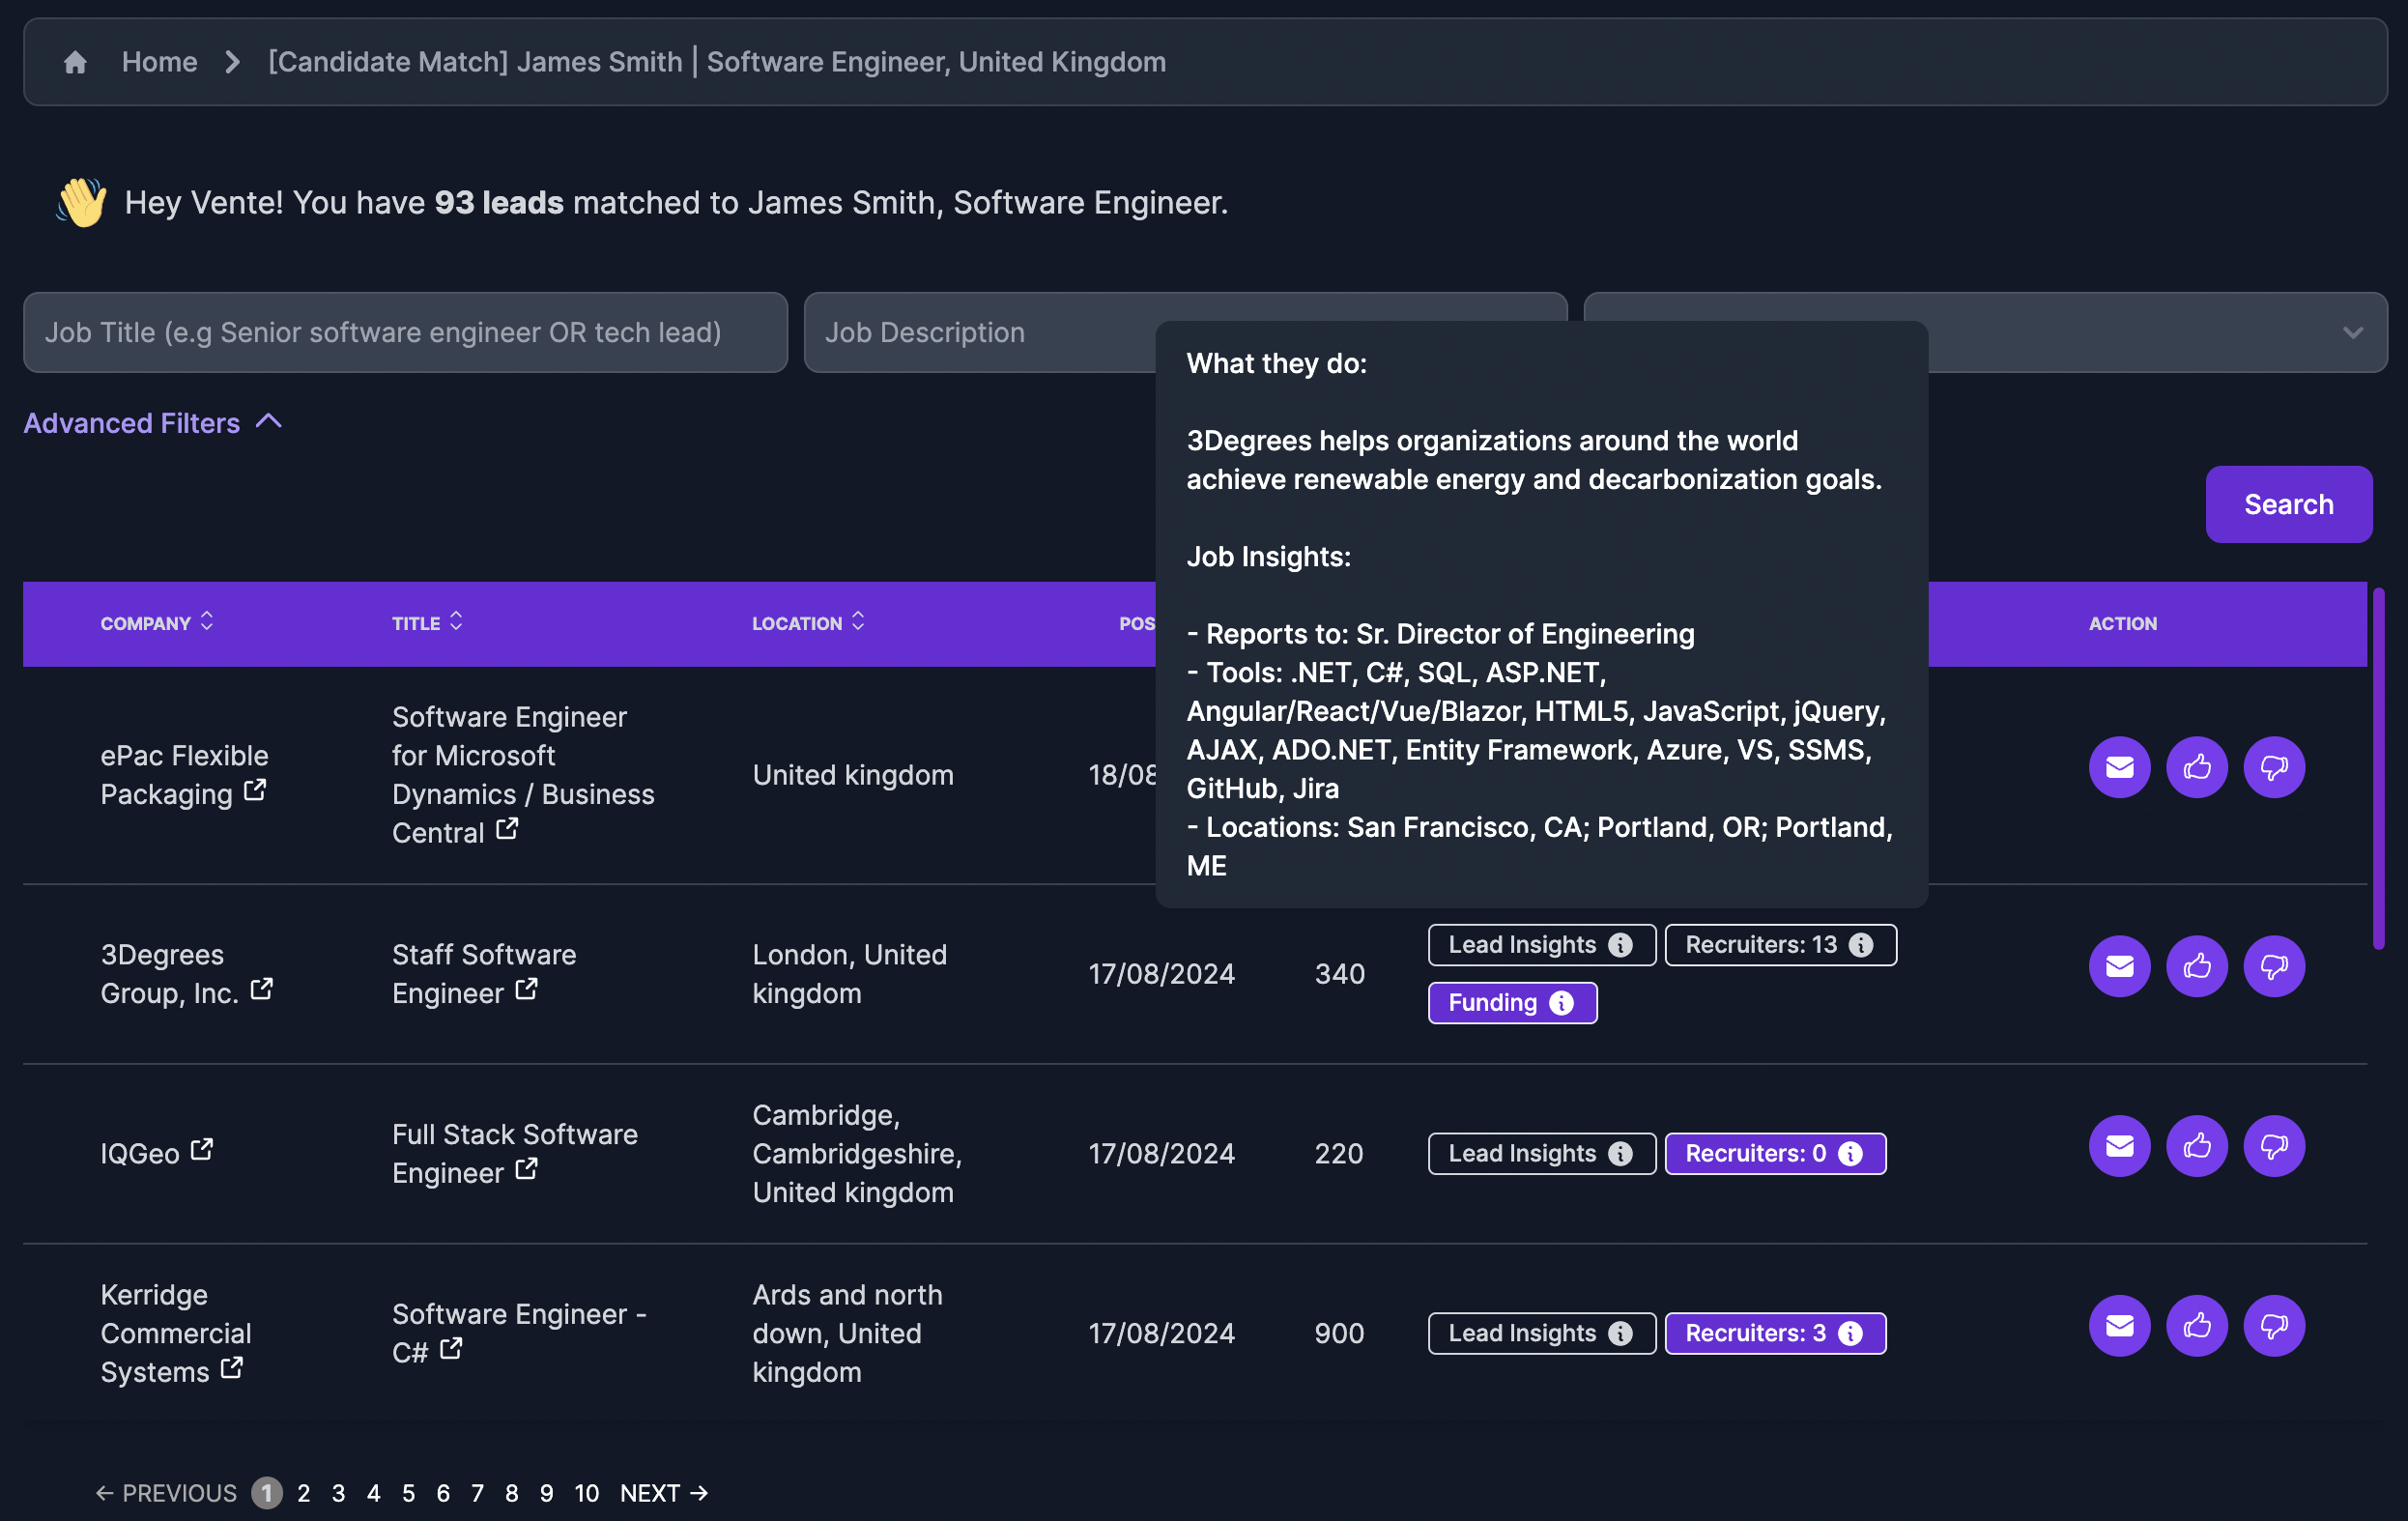The width and height of the screenshot is (2408, 1521).
Task: Click the home icon in the breadcrumb bar
Action: point(75,62)
